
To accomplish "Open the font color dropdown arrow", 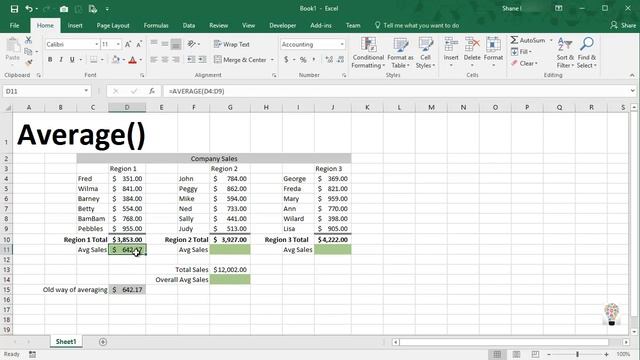I will click(141, 60).
